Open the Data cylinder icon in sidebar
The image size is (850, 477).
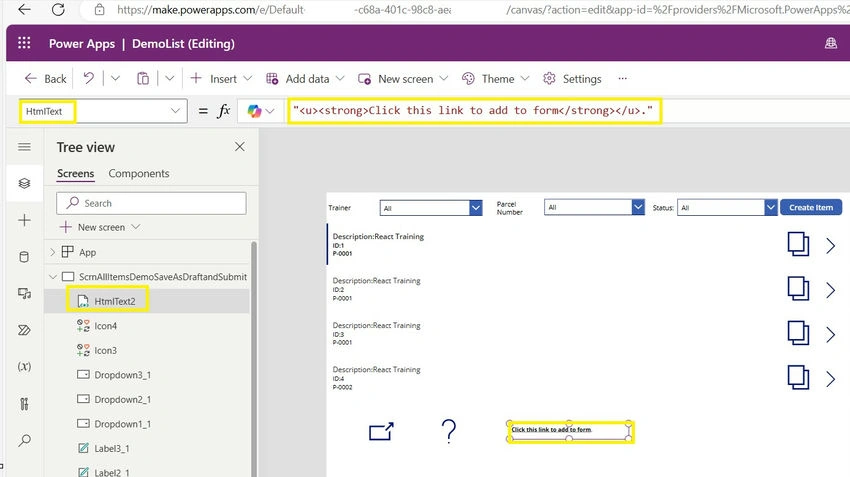(24, 256)
